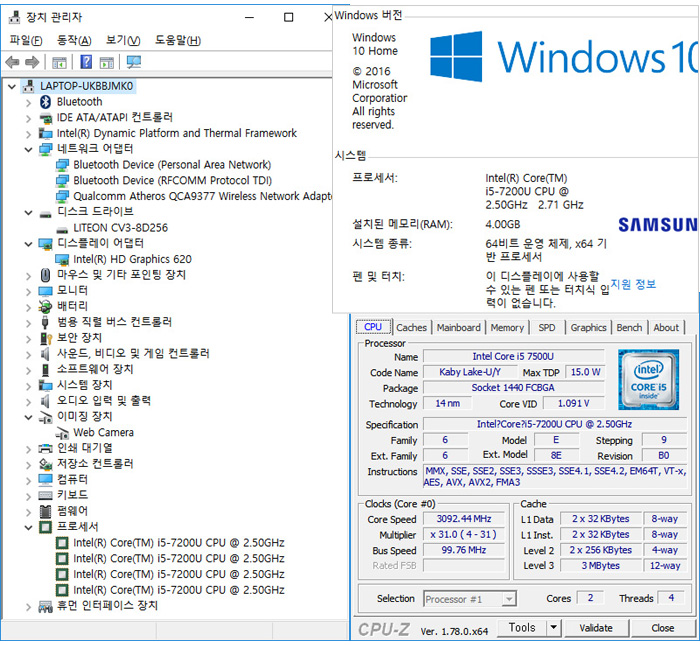
Task: Click the Bluetooth category icon
Action: [46, 102]
